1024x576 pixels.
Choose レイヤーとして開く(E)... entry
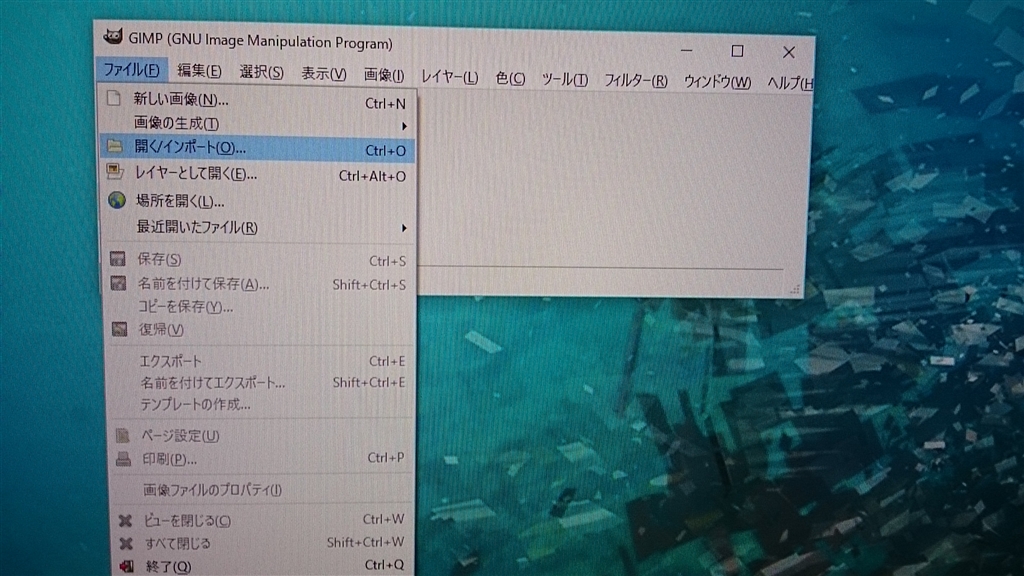coord(259,174)
